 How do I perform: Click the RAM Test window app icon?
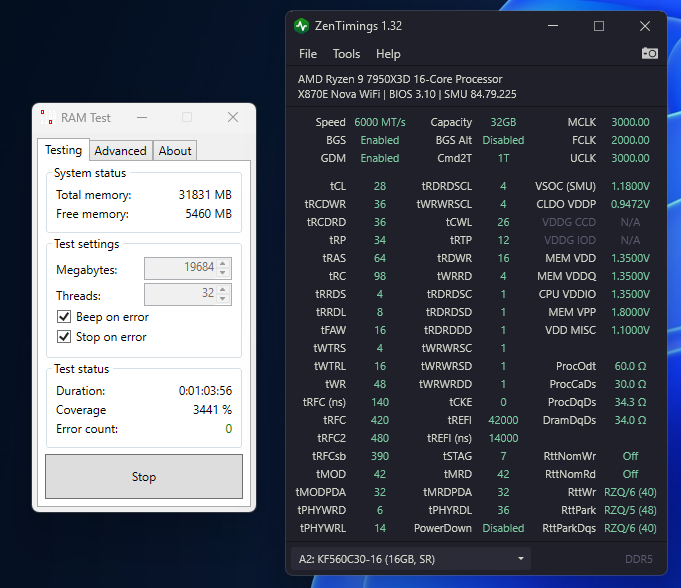click(48, 117)
